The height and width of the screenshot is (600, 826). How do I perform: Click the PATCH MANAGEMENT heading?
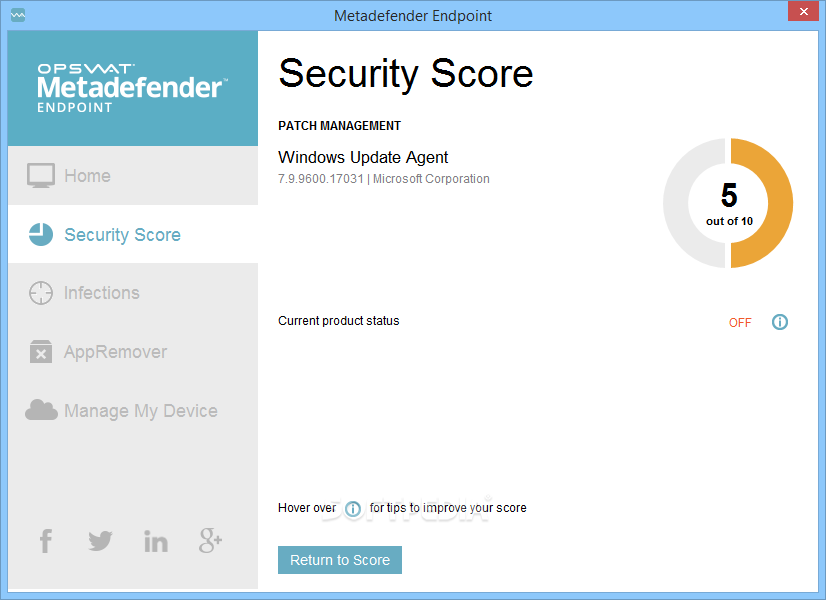pyautogui.click(x=339, y=126)
